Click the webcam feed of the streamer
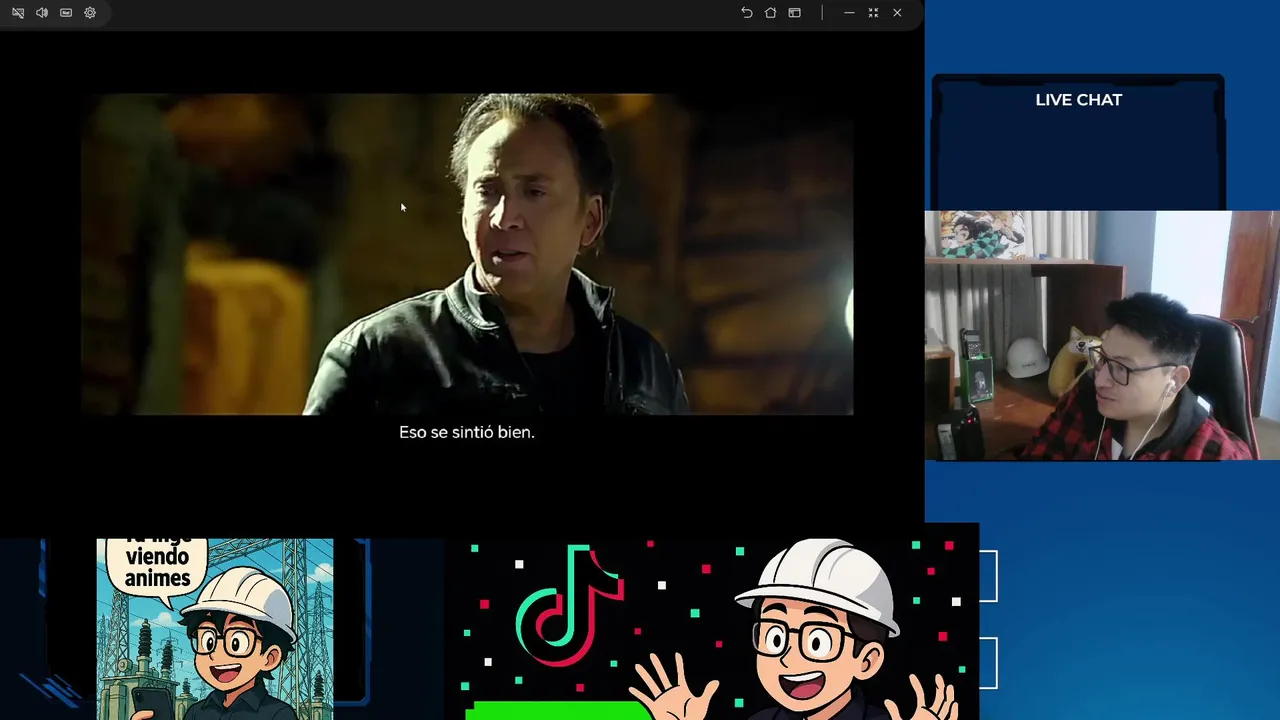The image size is (1280, 720). point(1102,335)
